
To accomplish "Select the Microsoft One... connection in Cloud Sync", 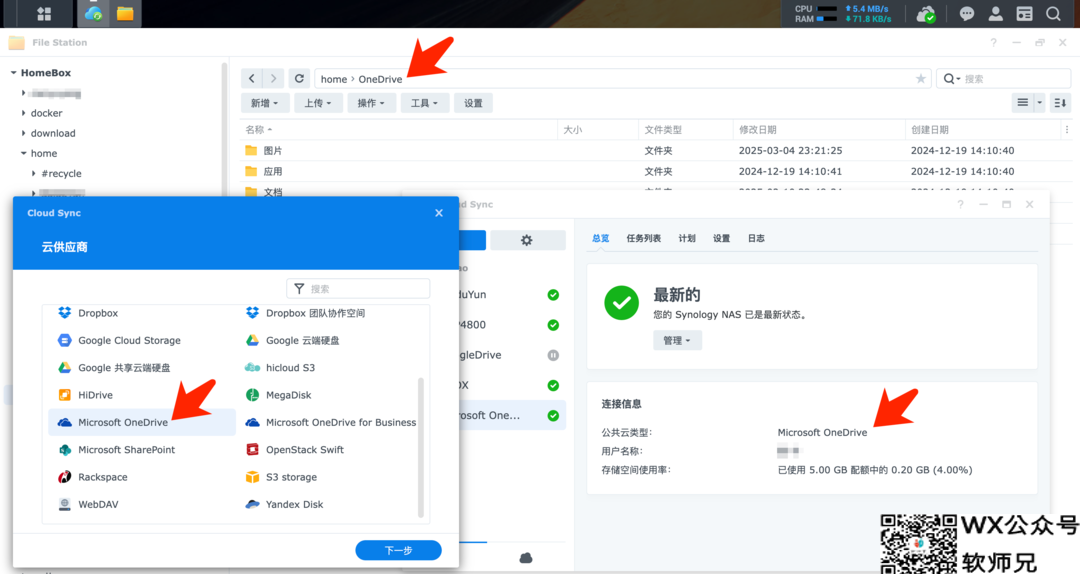I will coord(512,416).
